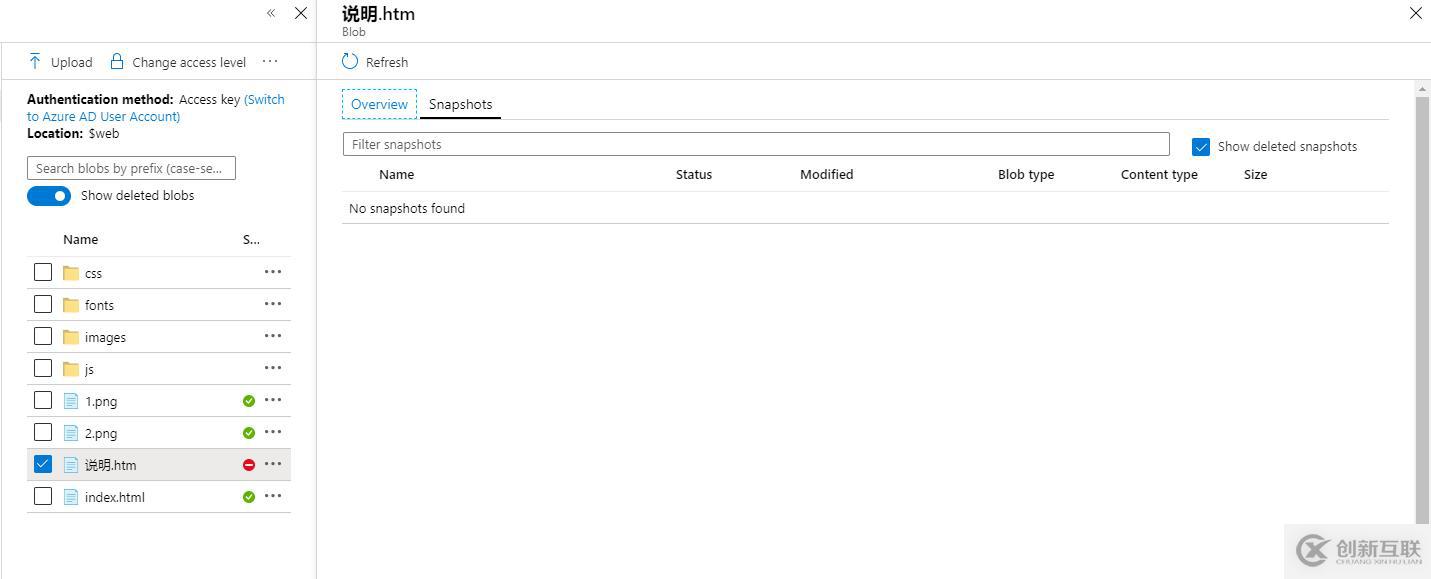This screenshot has height=579, width=1431.
Task: Sort snapshots by Name column header
Action: click(397, 174)
